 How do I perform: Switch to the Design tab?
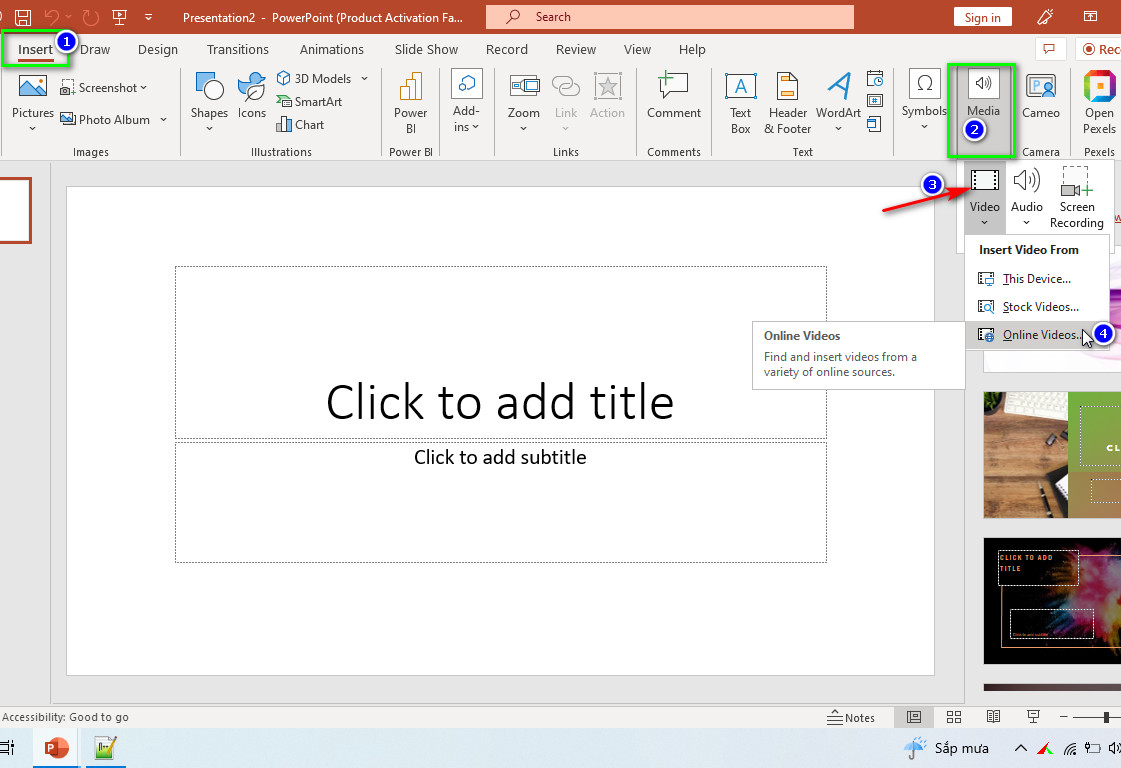coord(158,49)
